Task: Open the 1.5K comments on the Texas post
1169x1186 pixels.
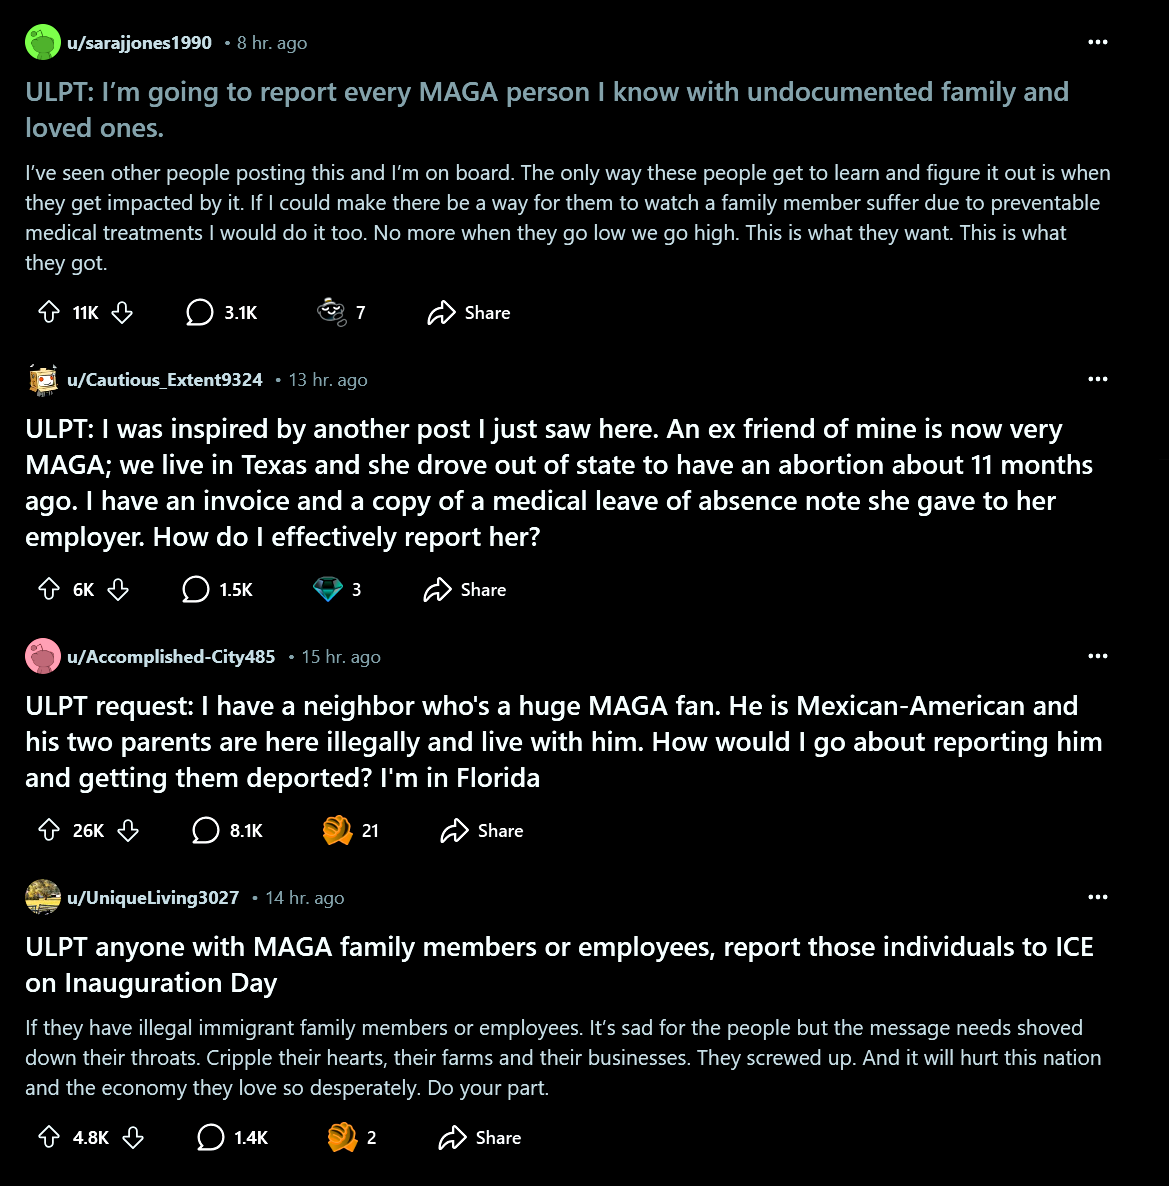Action: 217,590
